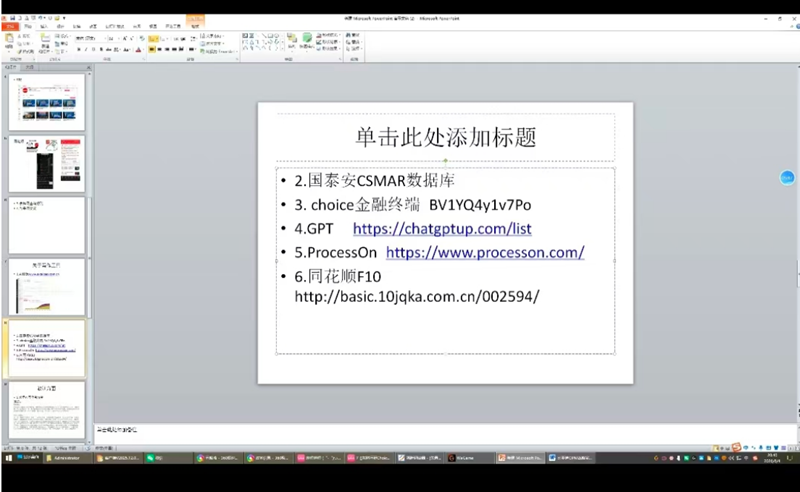The width and height of the screenshot is (800, 492).
Task: Toggle Italic formatting
Action: click(x=86, y=50)
